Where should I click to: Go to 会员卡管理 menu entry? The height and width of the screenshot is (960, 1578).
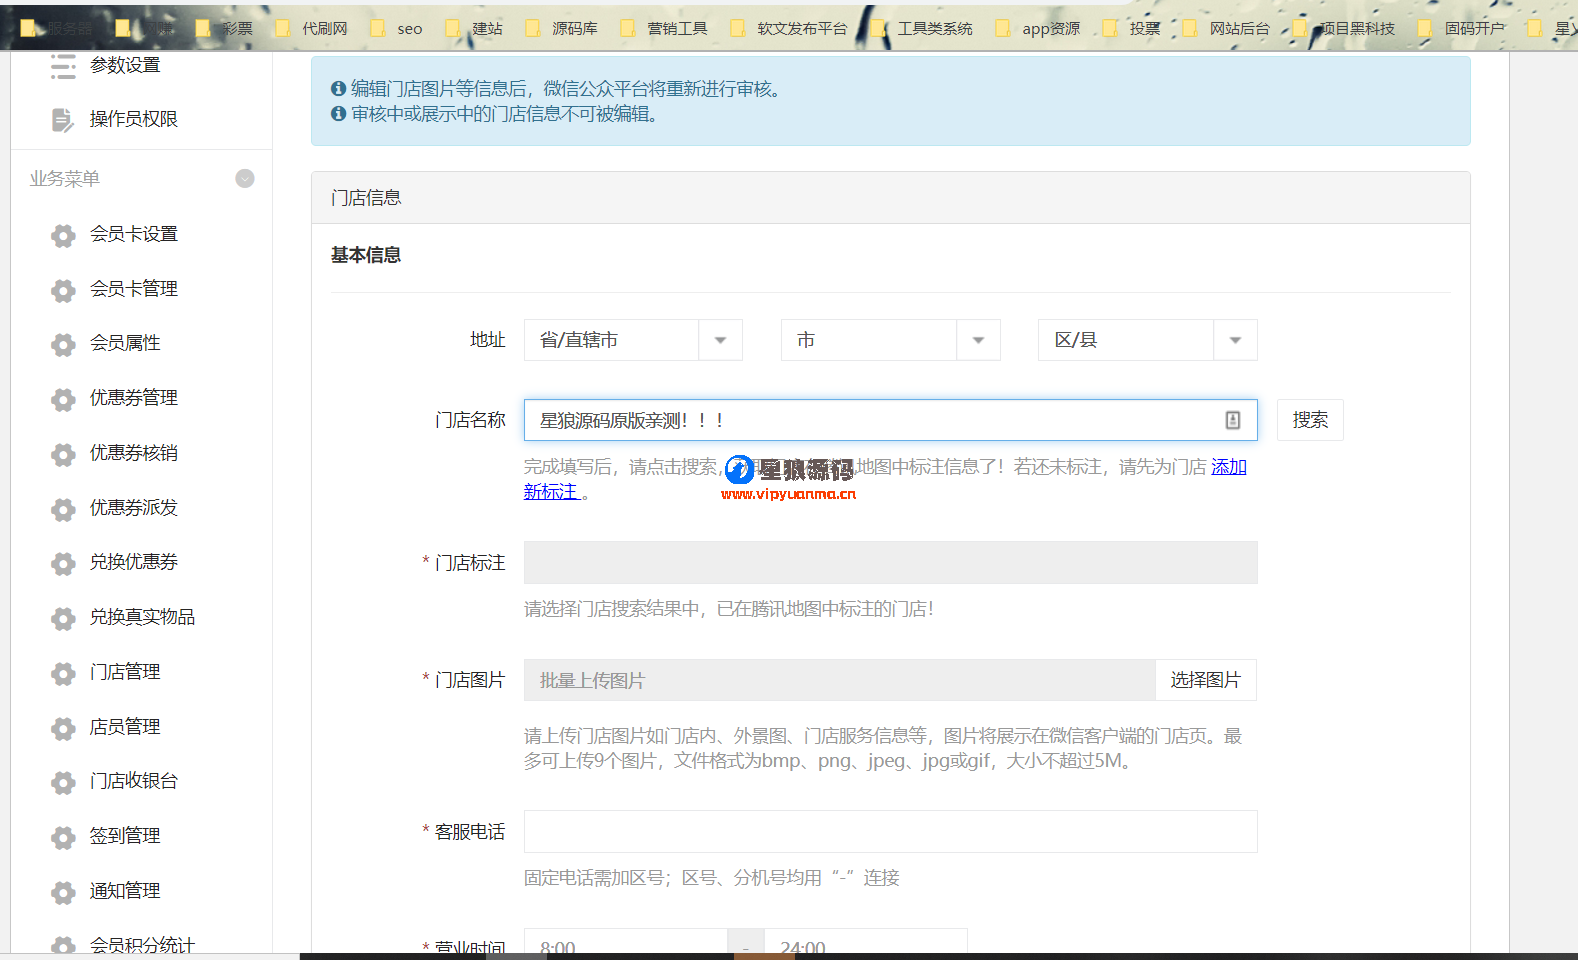(x=134, y=289)
